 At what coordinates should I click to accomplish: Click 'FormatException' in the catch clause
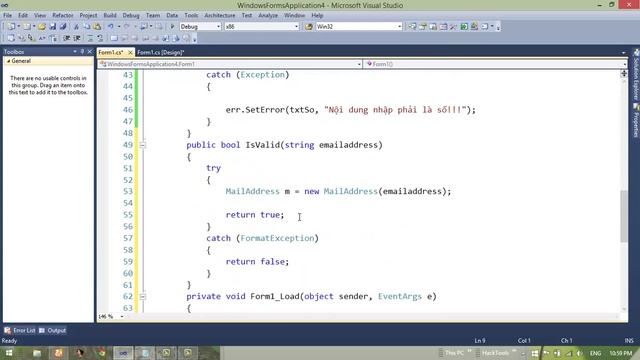click(x=277, y=238)
